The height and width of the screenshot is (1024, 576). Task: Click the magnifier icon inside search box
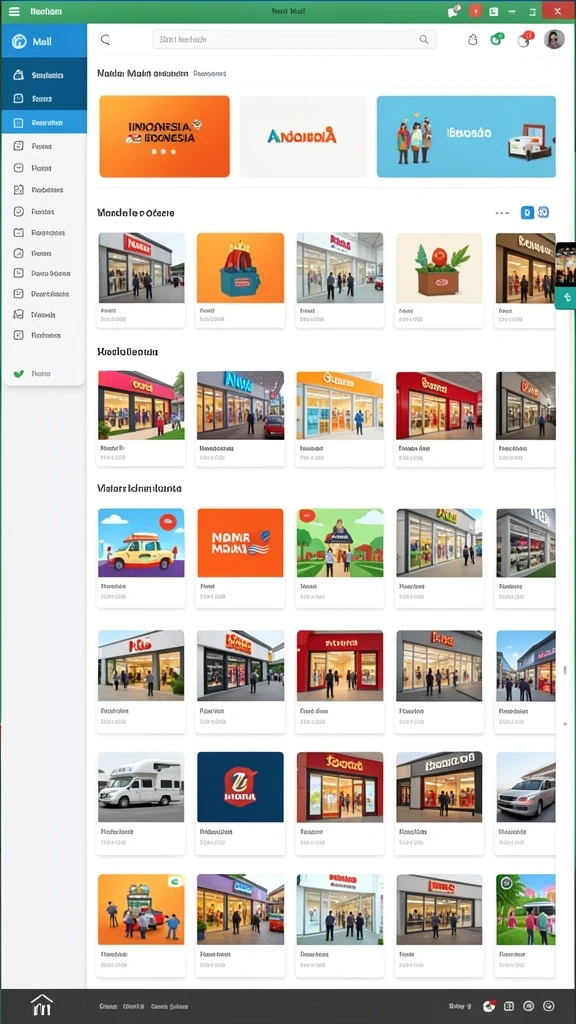[x=424, y=39]
